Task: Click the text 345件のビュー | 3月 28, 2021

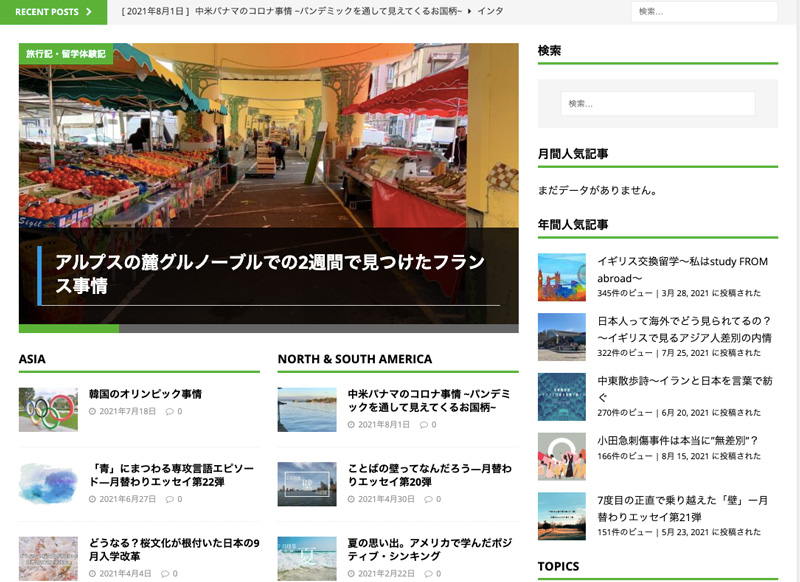Action: coord(679,293)
